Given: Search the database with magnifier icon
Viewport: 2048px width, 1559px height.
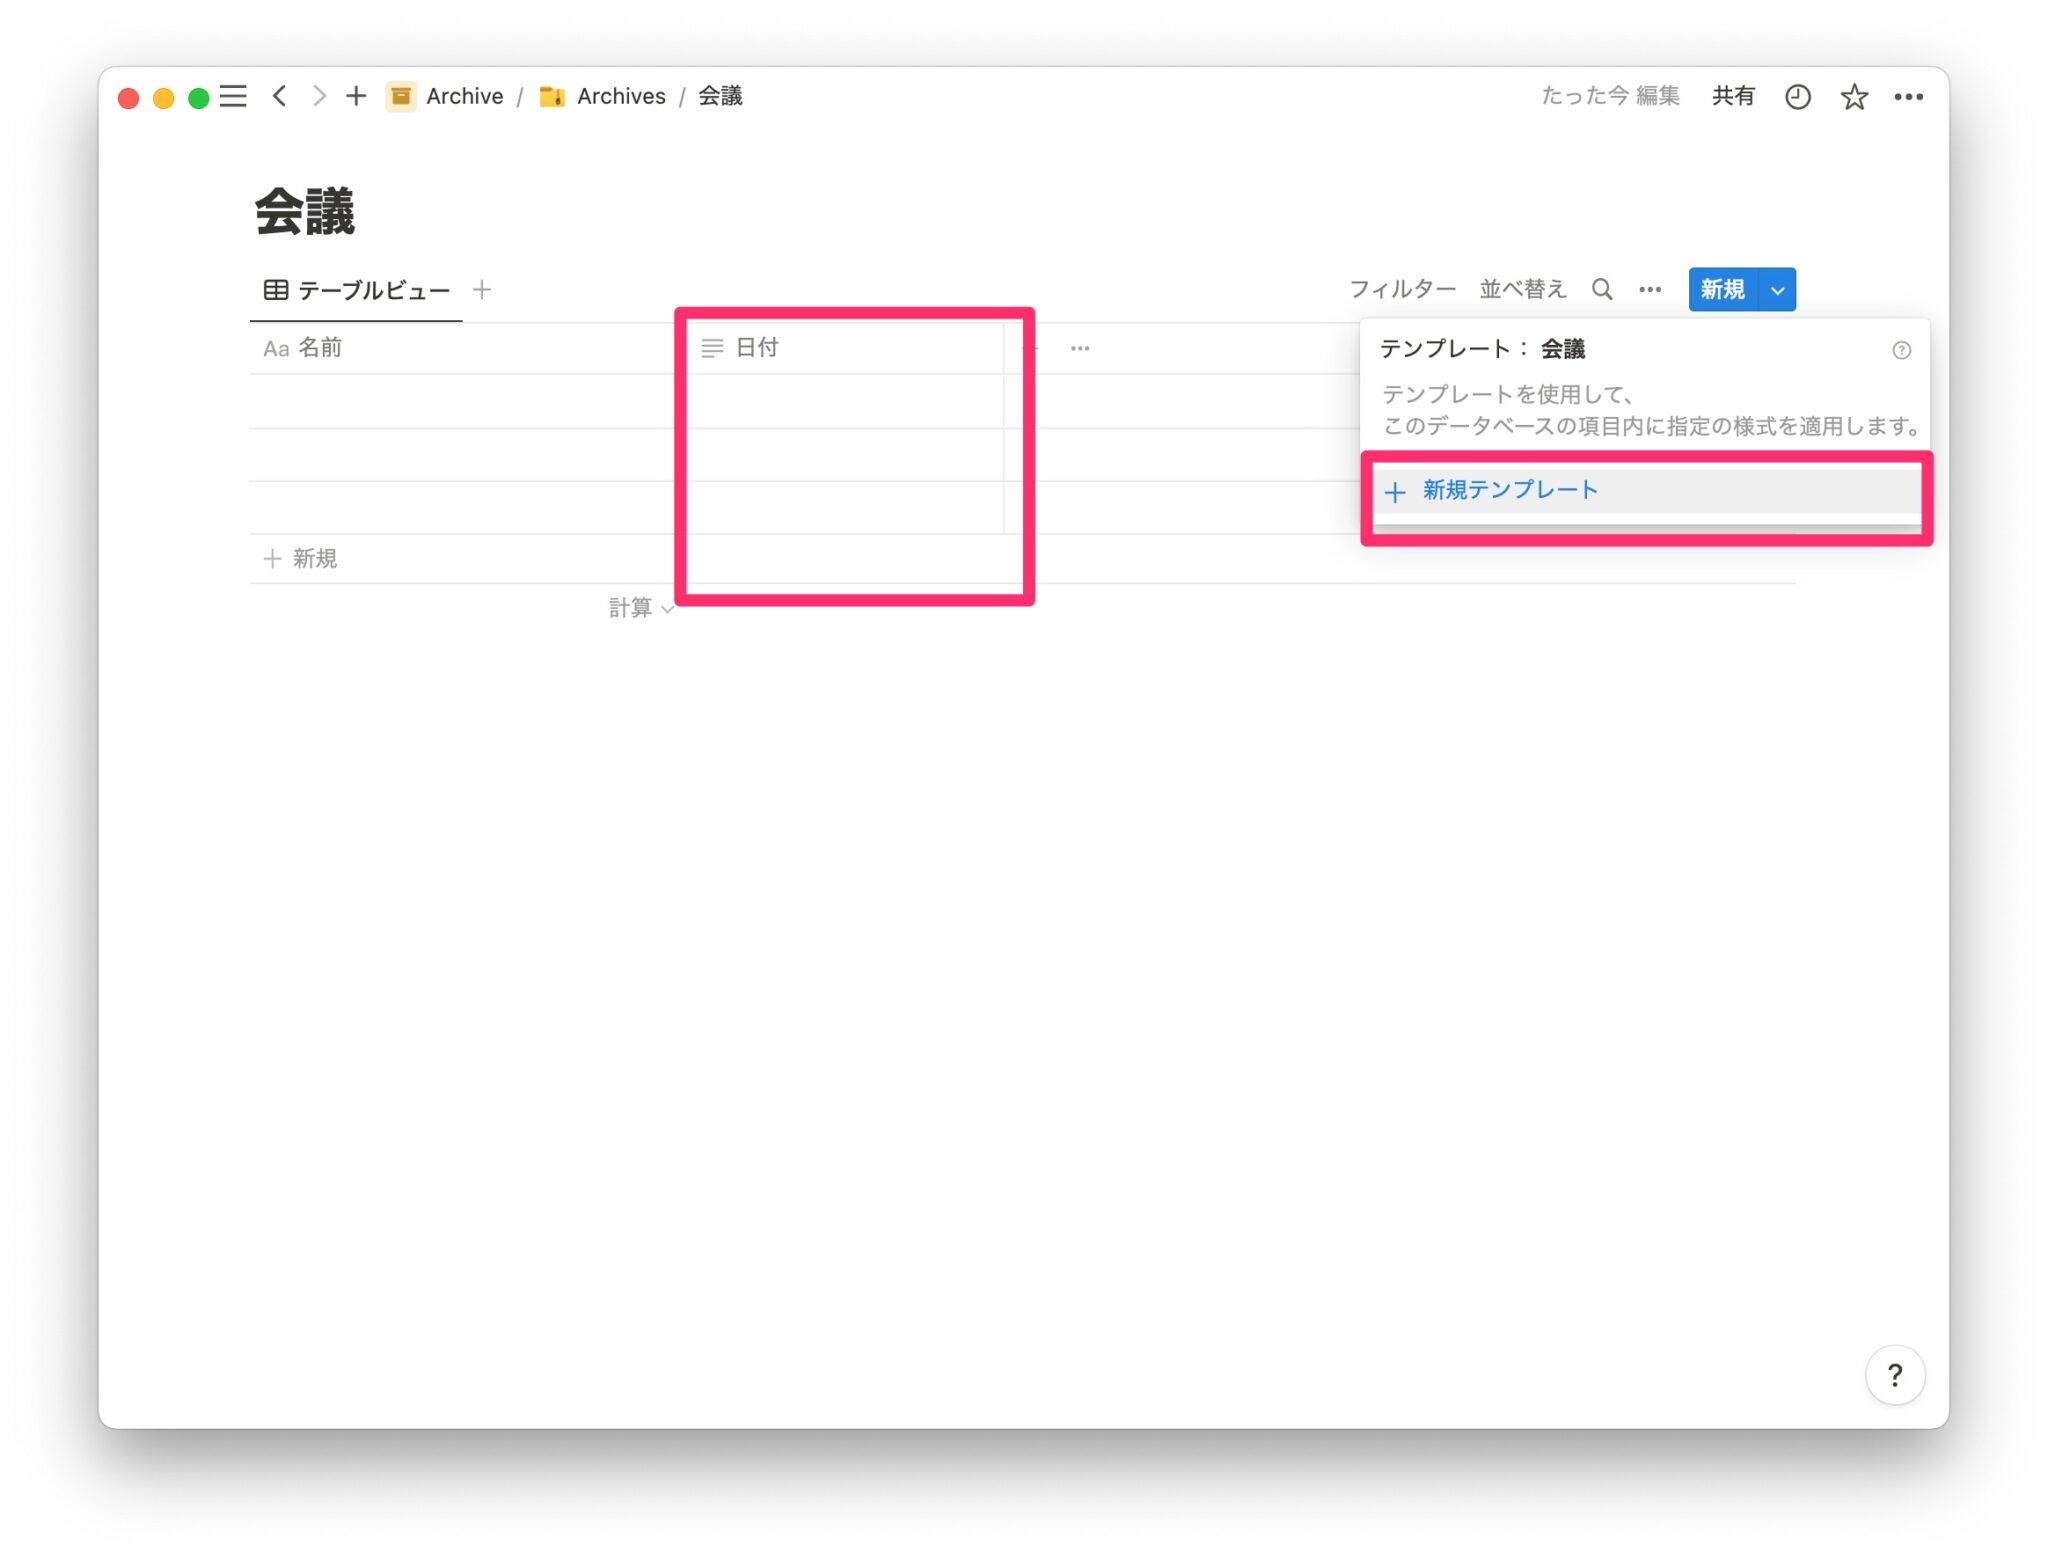Looking at the screenshot, I should pos(1602,290).
